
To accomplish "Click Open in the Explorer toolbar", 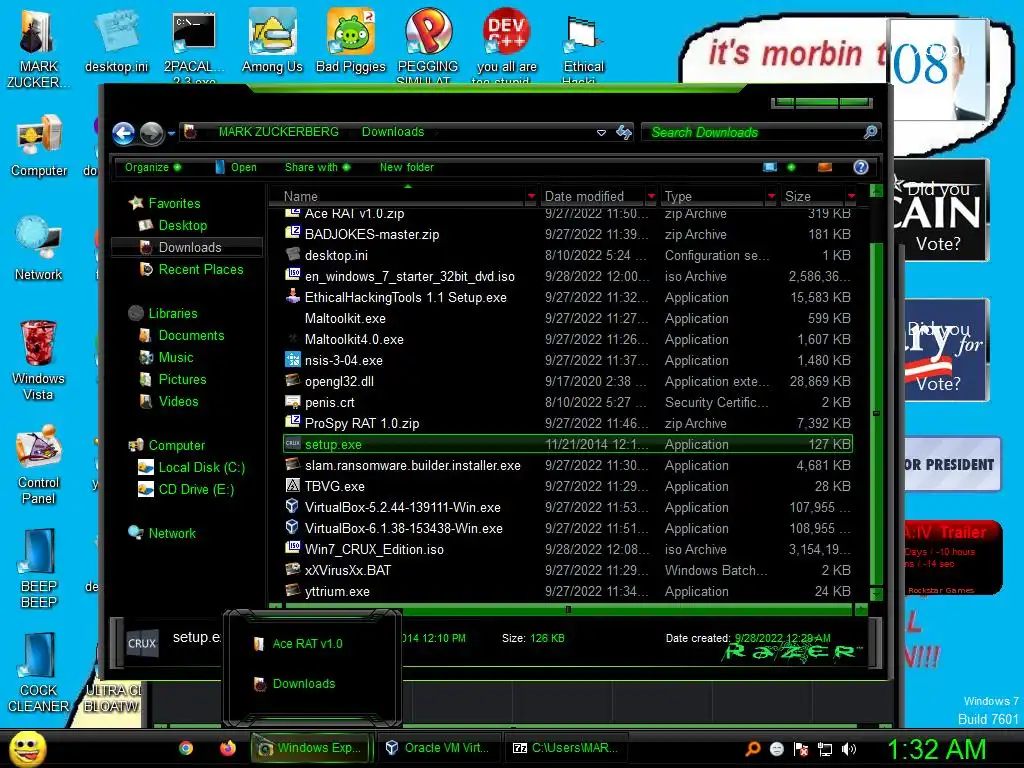I will point(236,167).
